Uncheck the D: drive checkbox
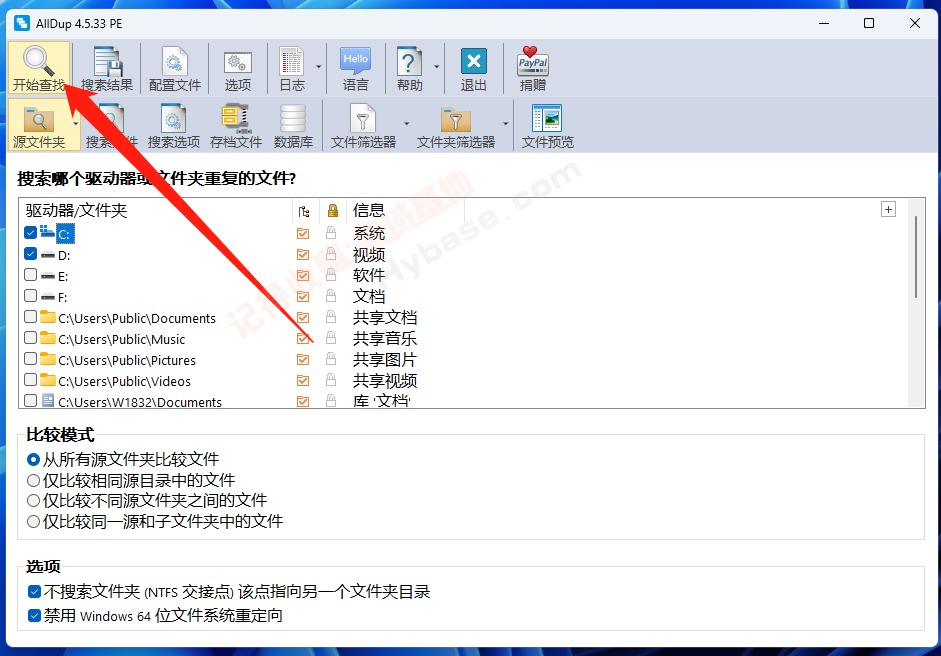This screenshot has width=941, height=656. click(31, 254)
